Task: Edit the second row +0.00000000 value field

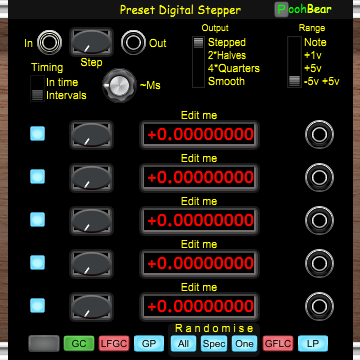Action: click(199, 177)
